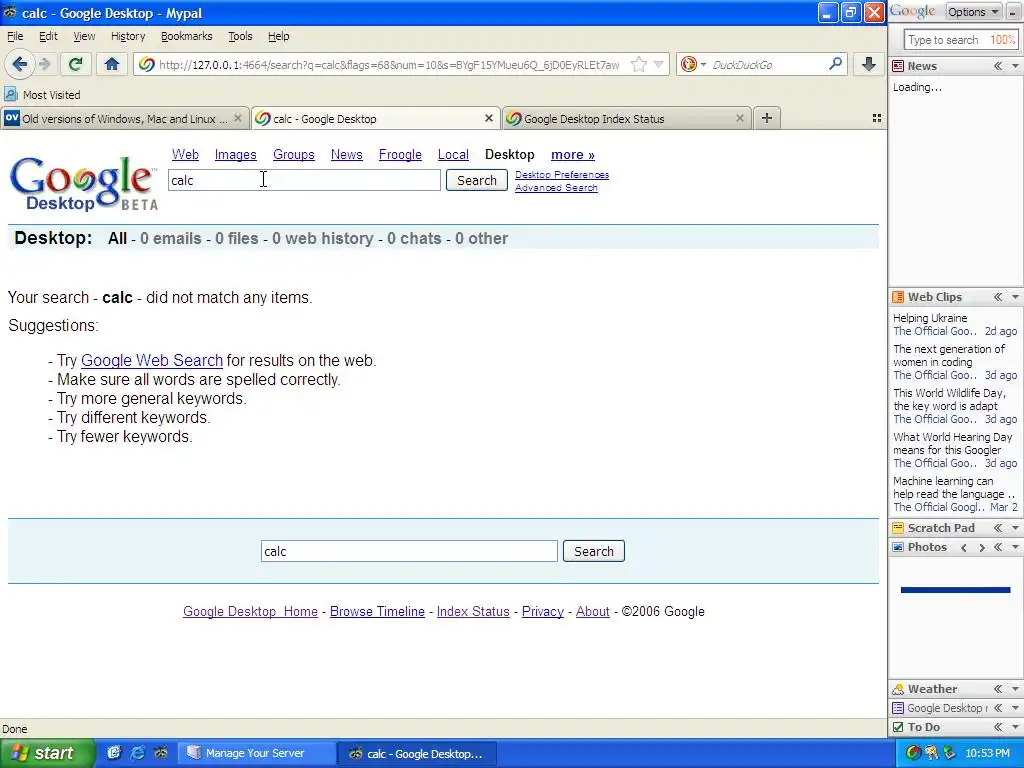Open the Web Clips panel menu arrow

(1015, 297)
